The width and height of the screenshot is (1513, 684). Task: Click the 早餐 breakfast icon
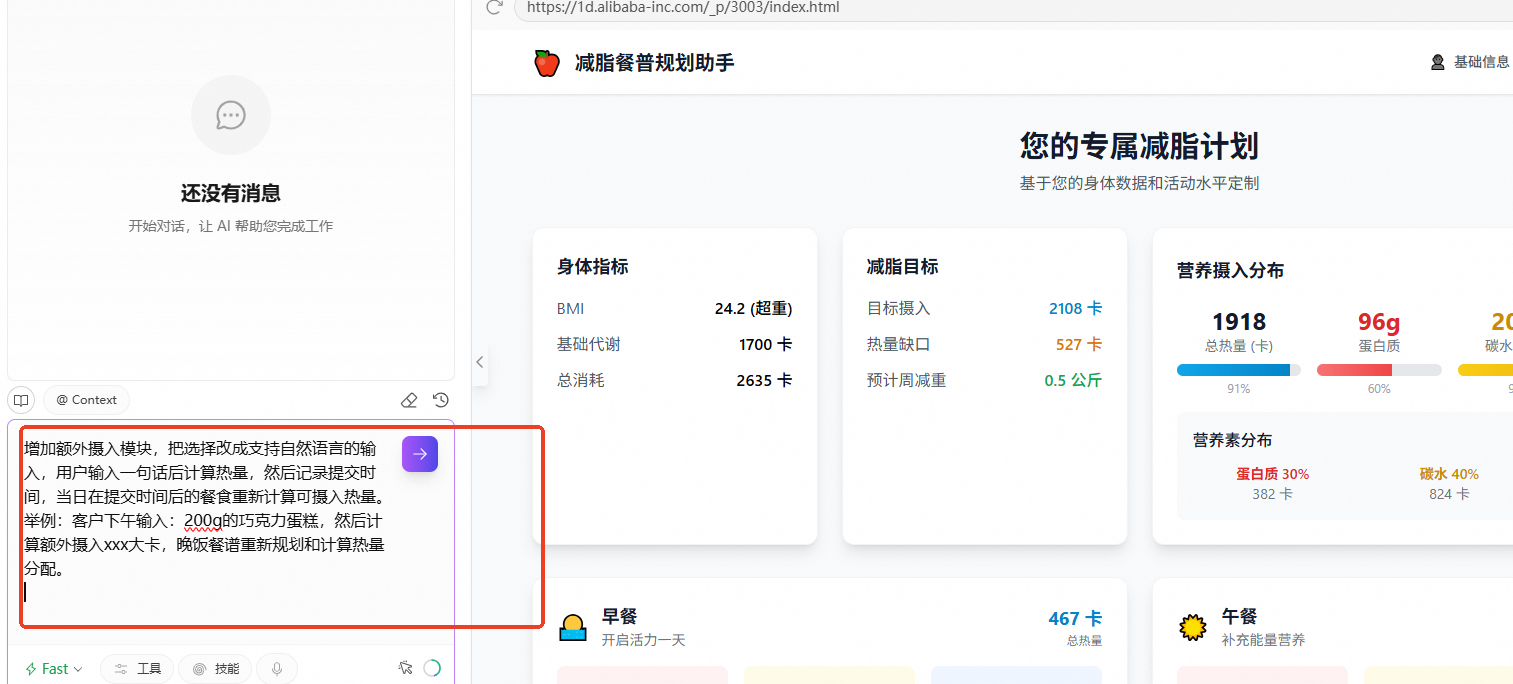click(x=572, y=627)
